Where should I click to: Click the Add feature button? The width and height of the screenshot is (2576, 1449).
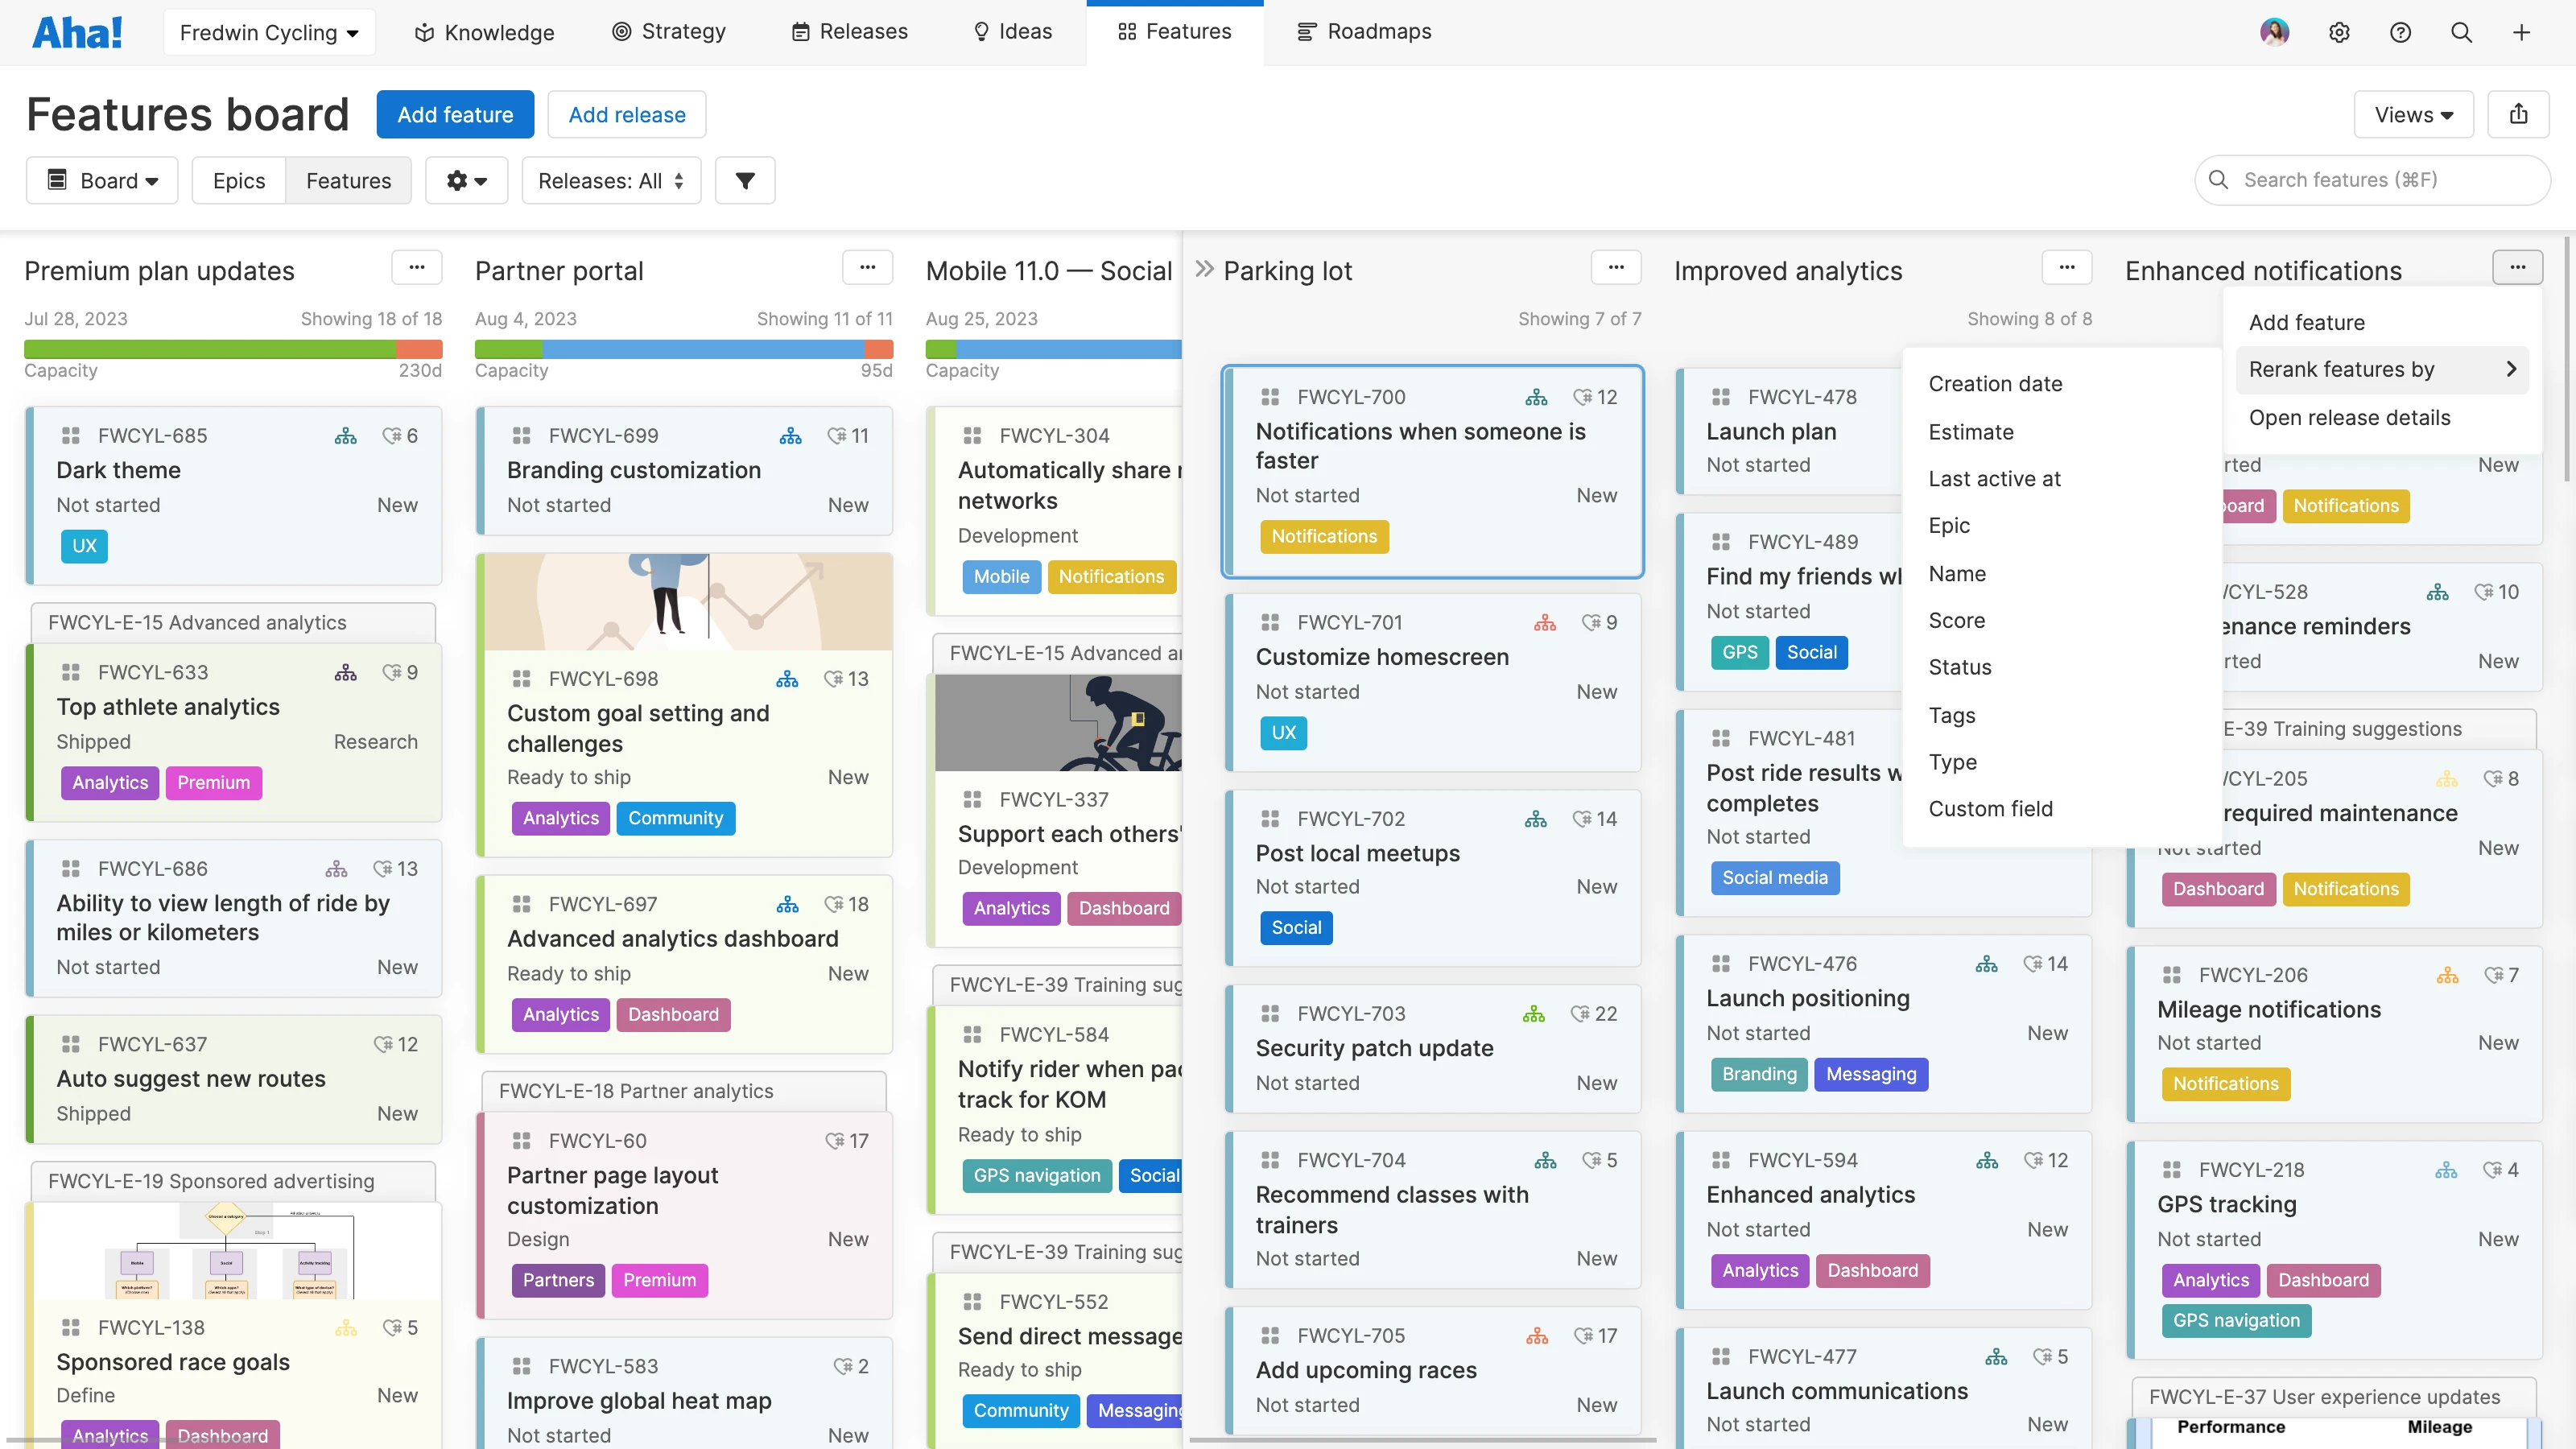point(455,114)
